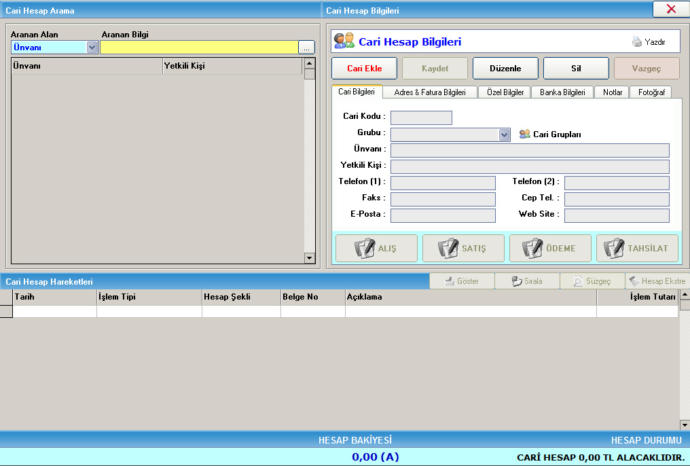
Task: Open the Banka Bilgileri tab
Action: [x=562, y=92]
